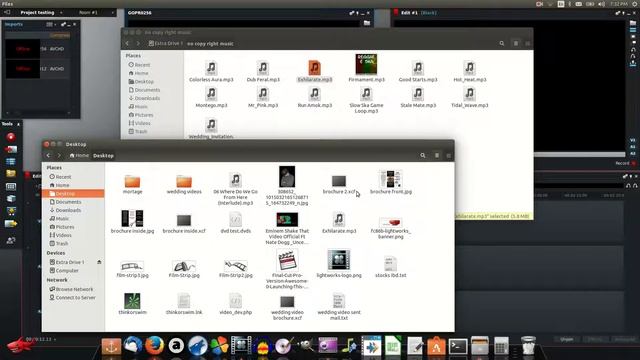Select the red Record tool in Lightworks Tools

(x=11, y=137)
